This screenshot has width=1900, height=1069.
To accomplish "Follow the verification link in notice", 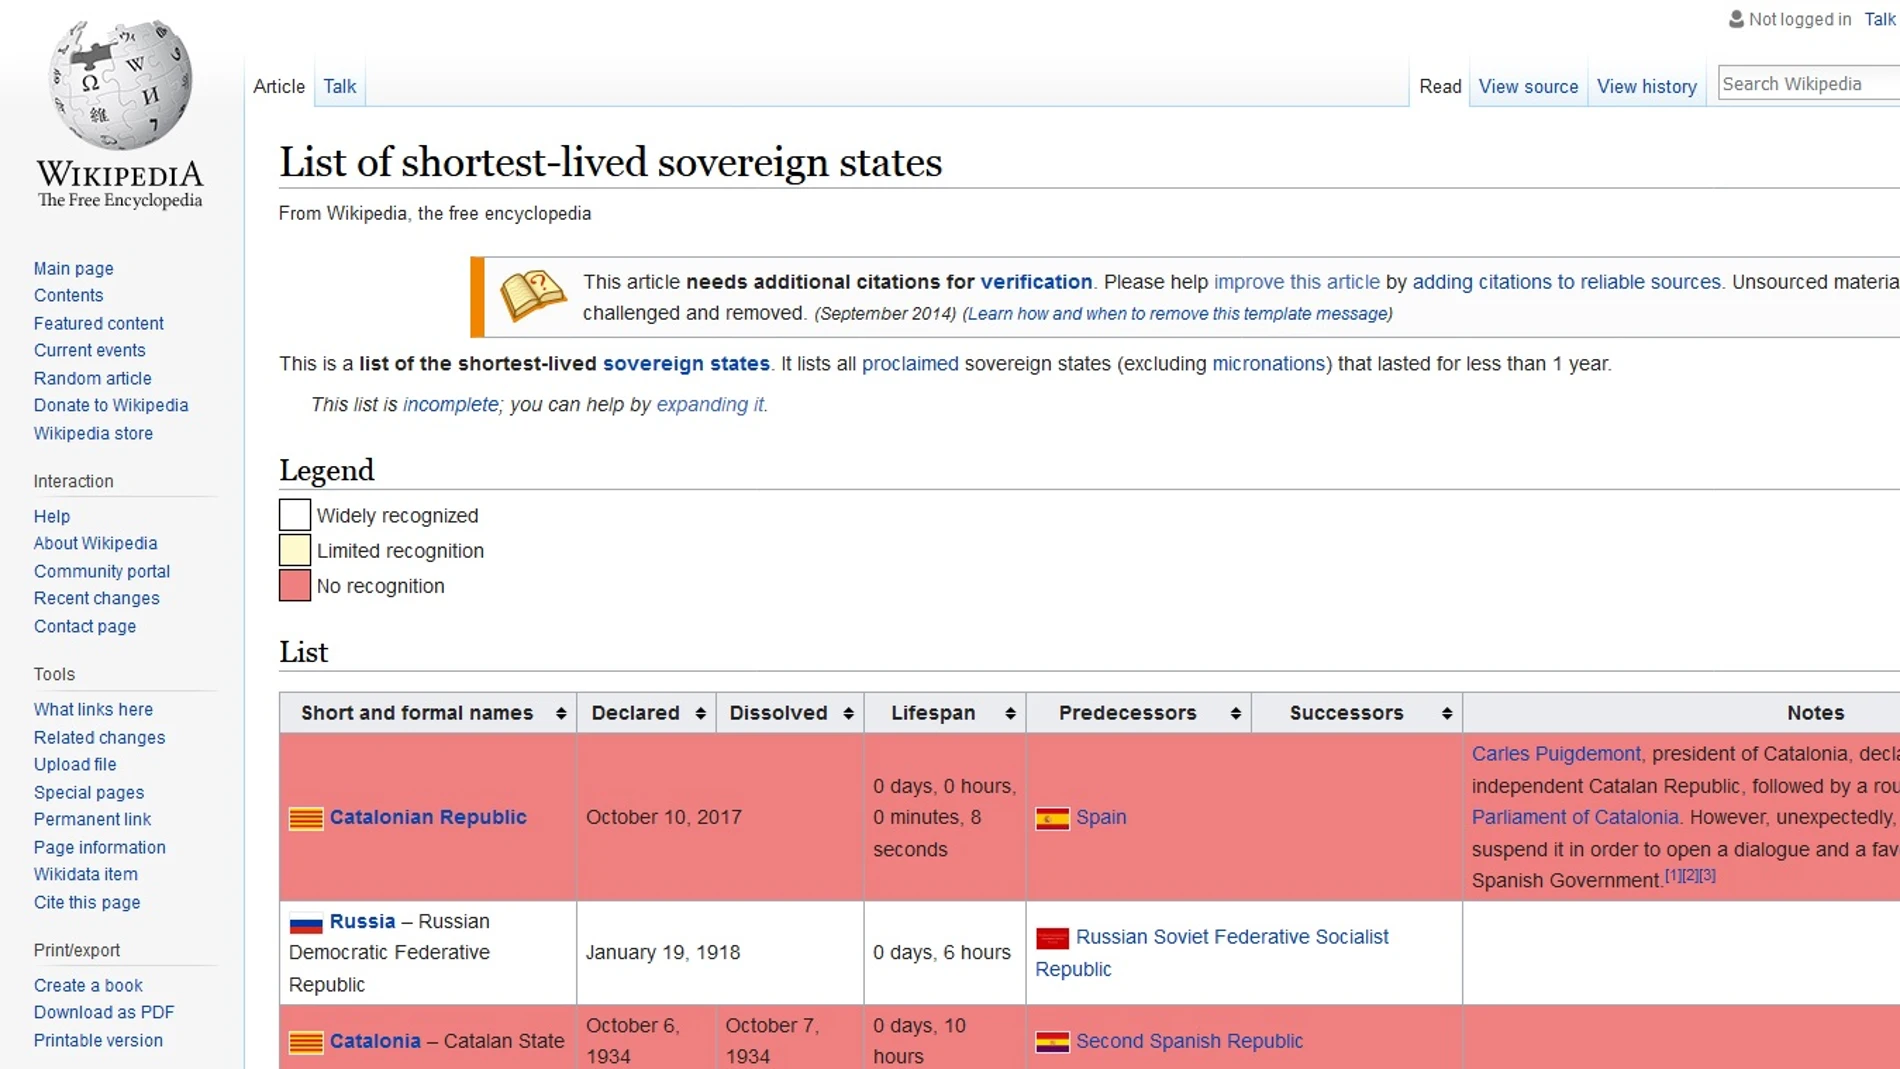I will click(1036, 282).
